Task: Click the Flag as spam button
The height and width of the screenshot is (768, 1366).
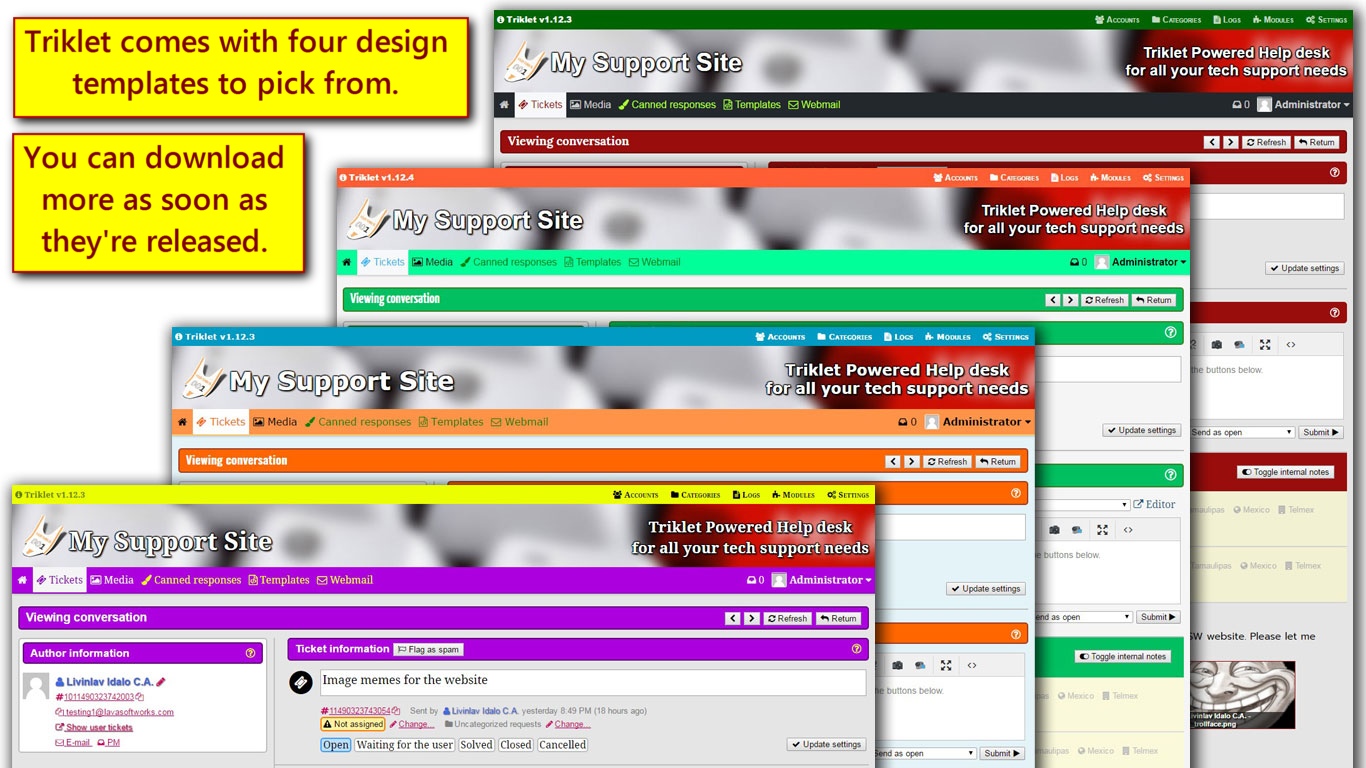Action: 428,649
